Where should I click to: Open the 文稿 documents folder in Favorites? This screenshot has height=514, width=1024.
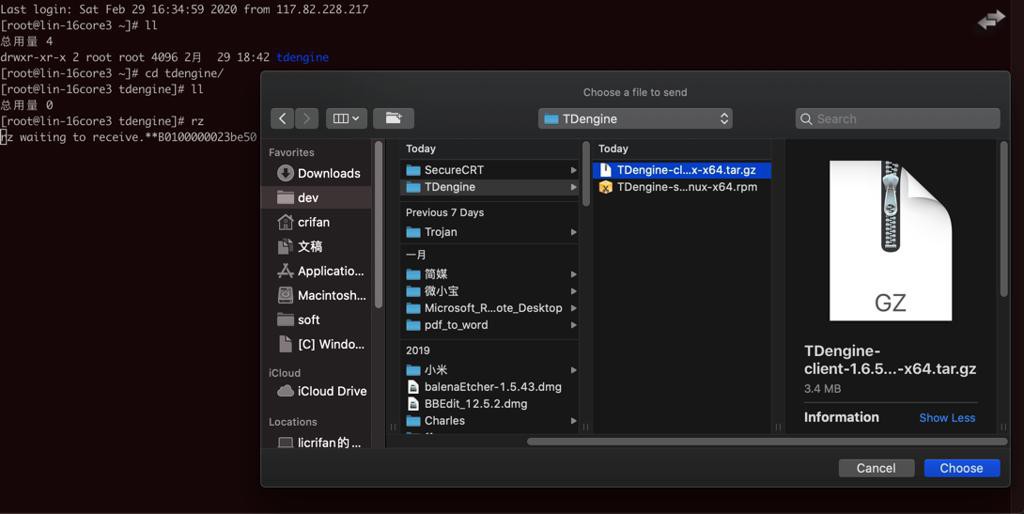pyautogui.click(x=318, y=246)
